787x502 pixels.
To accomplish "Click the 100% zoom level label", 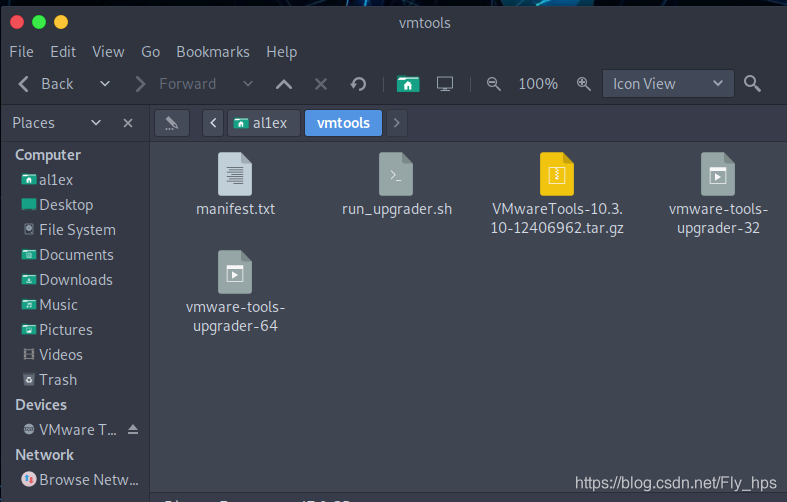I will tap(538, 84).
